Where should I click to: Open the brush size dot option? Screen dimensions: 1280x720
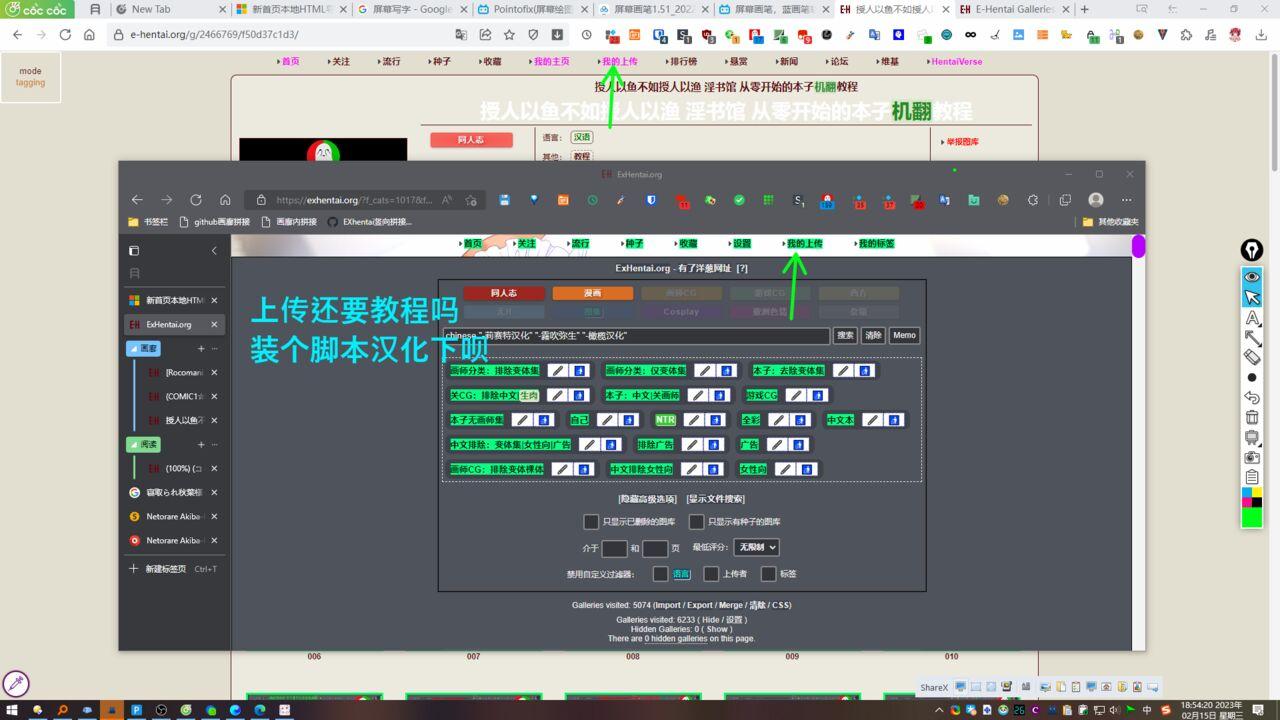[x=1252, y=377]
